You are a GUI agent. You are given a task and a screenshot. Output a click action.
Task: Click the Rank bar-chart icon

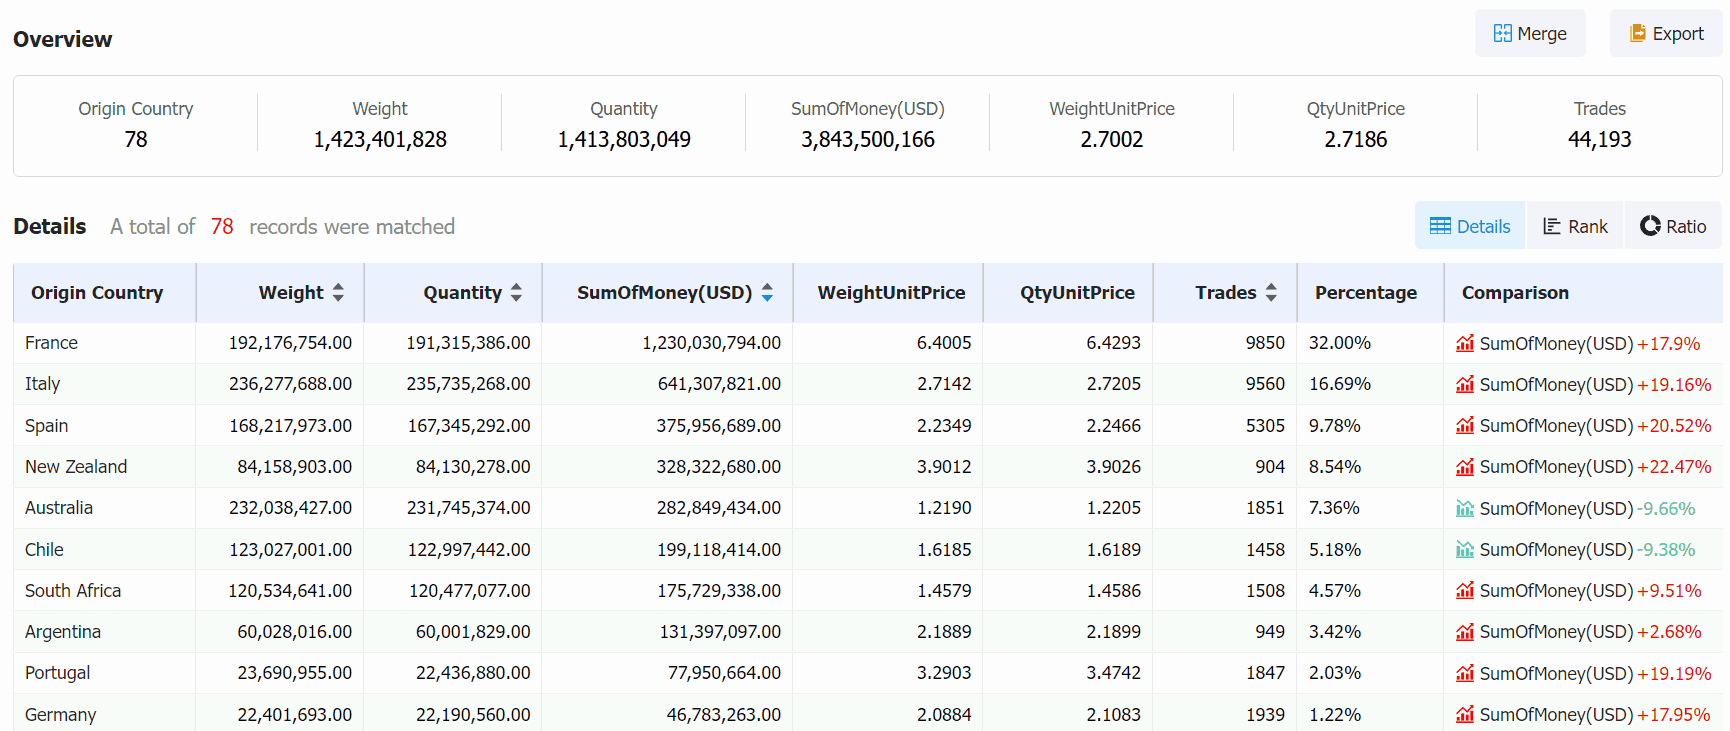[1552, 226]
